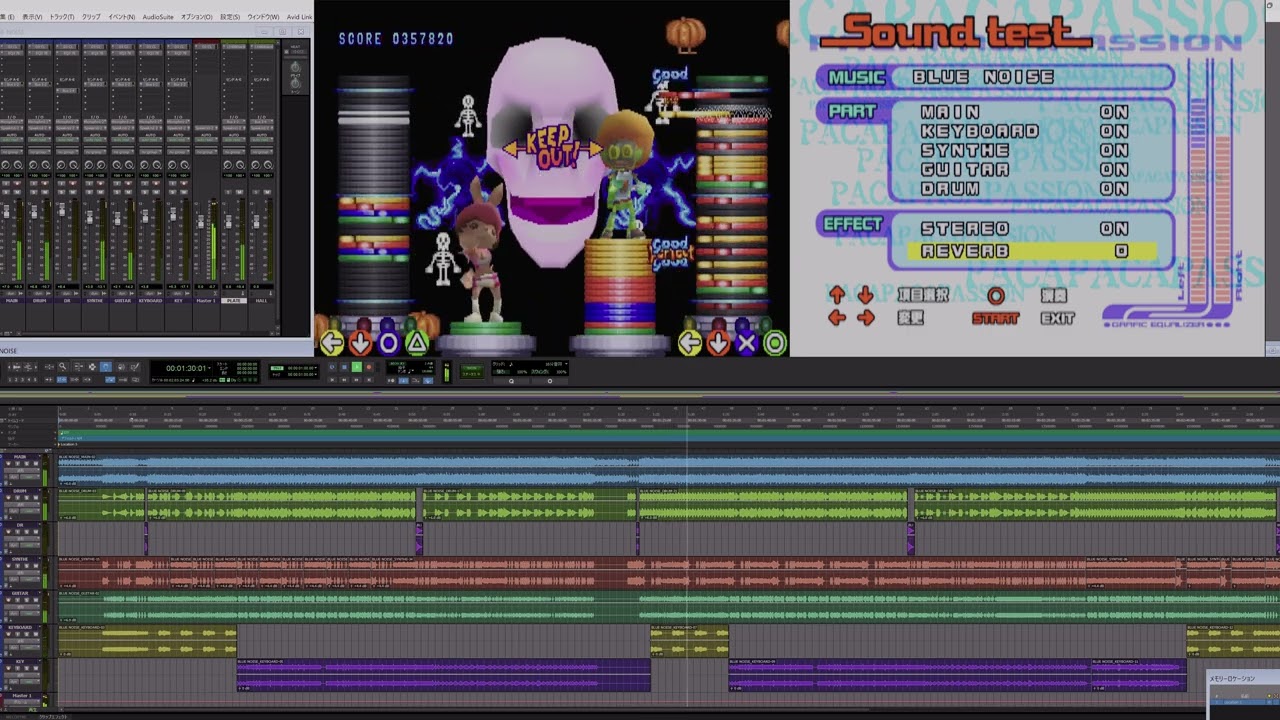Click START in the Sound test screen
This screenshot has width=1280, height=720.
(x=995, y=318)
